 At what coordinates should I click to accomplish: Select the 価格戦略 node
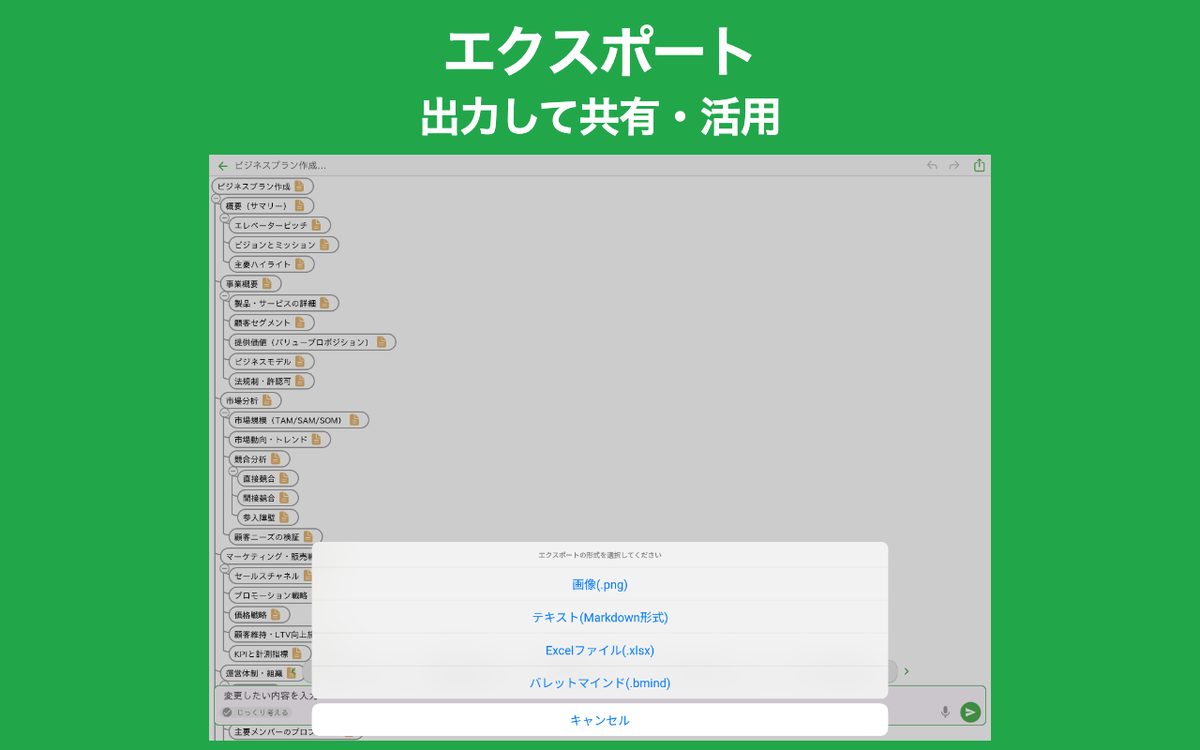pos(259,614)
